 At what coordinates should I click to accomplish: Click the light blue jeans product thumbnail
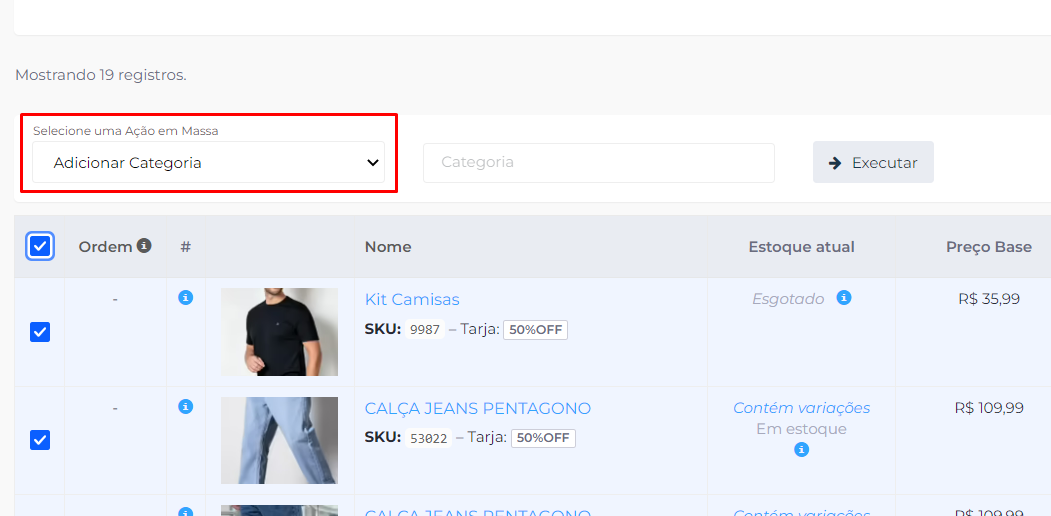pyautogui.click(x=280, y=440)
